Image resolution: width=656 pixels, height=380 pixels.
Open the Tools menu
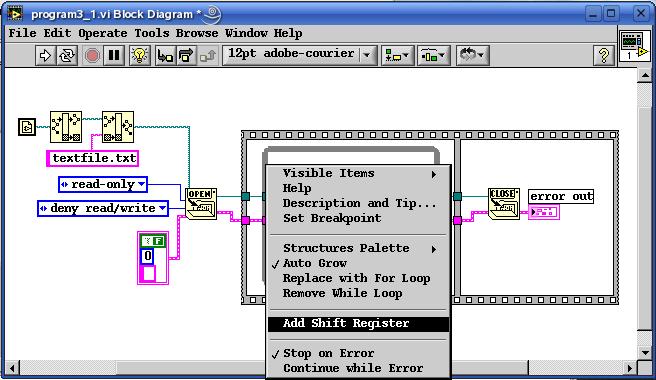pyautogui.click(x=151, y=33)
